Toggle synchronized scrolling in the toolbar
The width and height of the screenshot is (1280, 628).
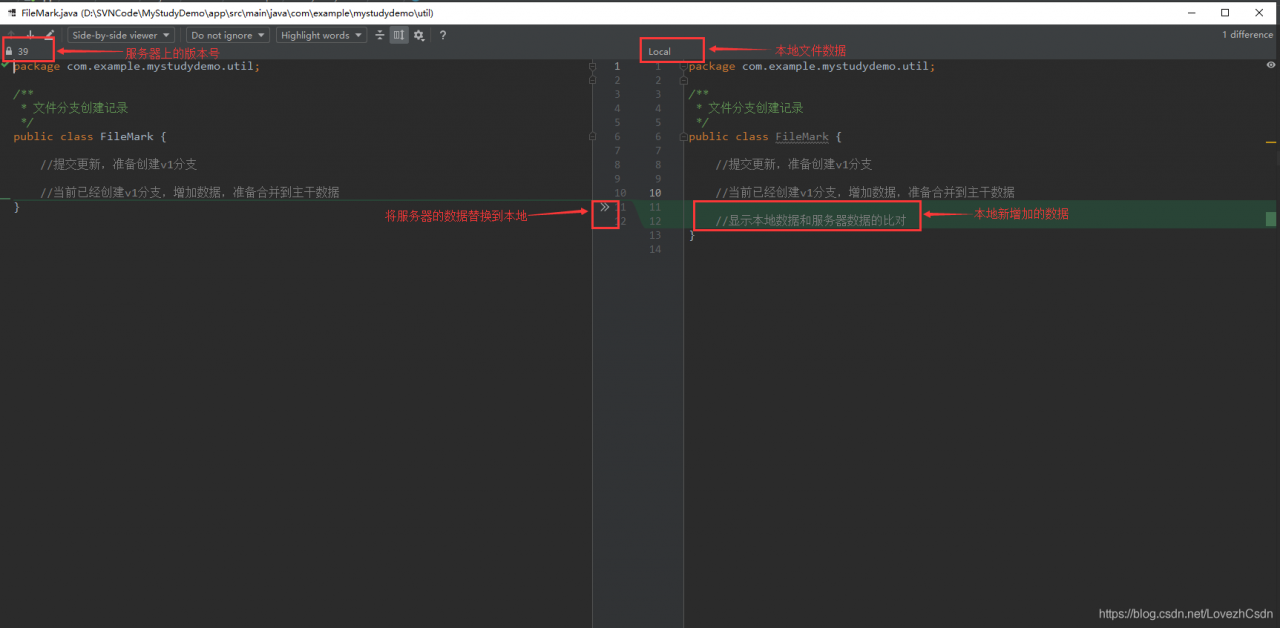pyautogui.click(x=398, y=35)
